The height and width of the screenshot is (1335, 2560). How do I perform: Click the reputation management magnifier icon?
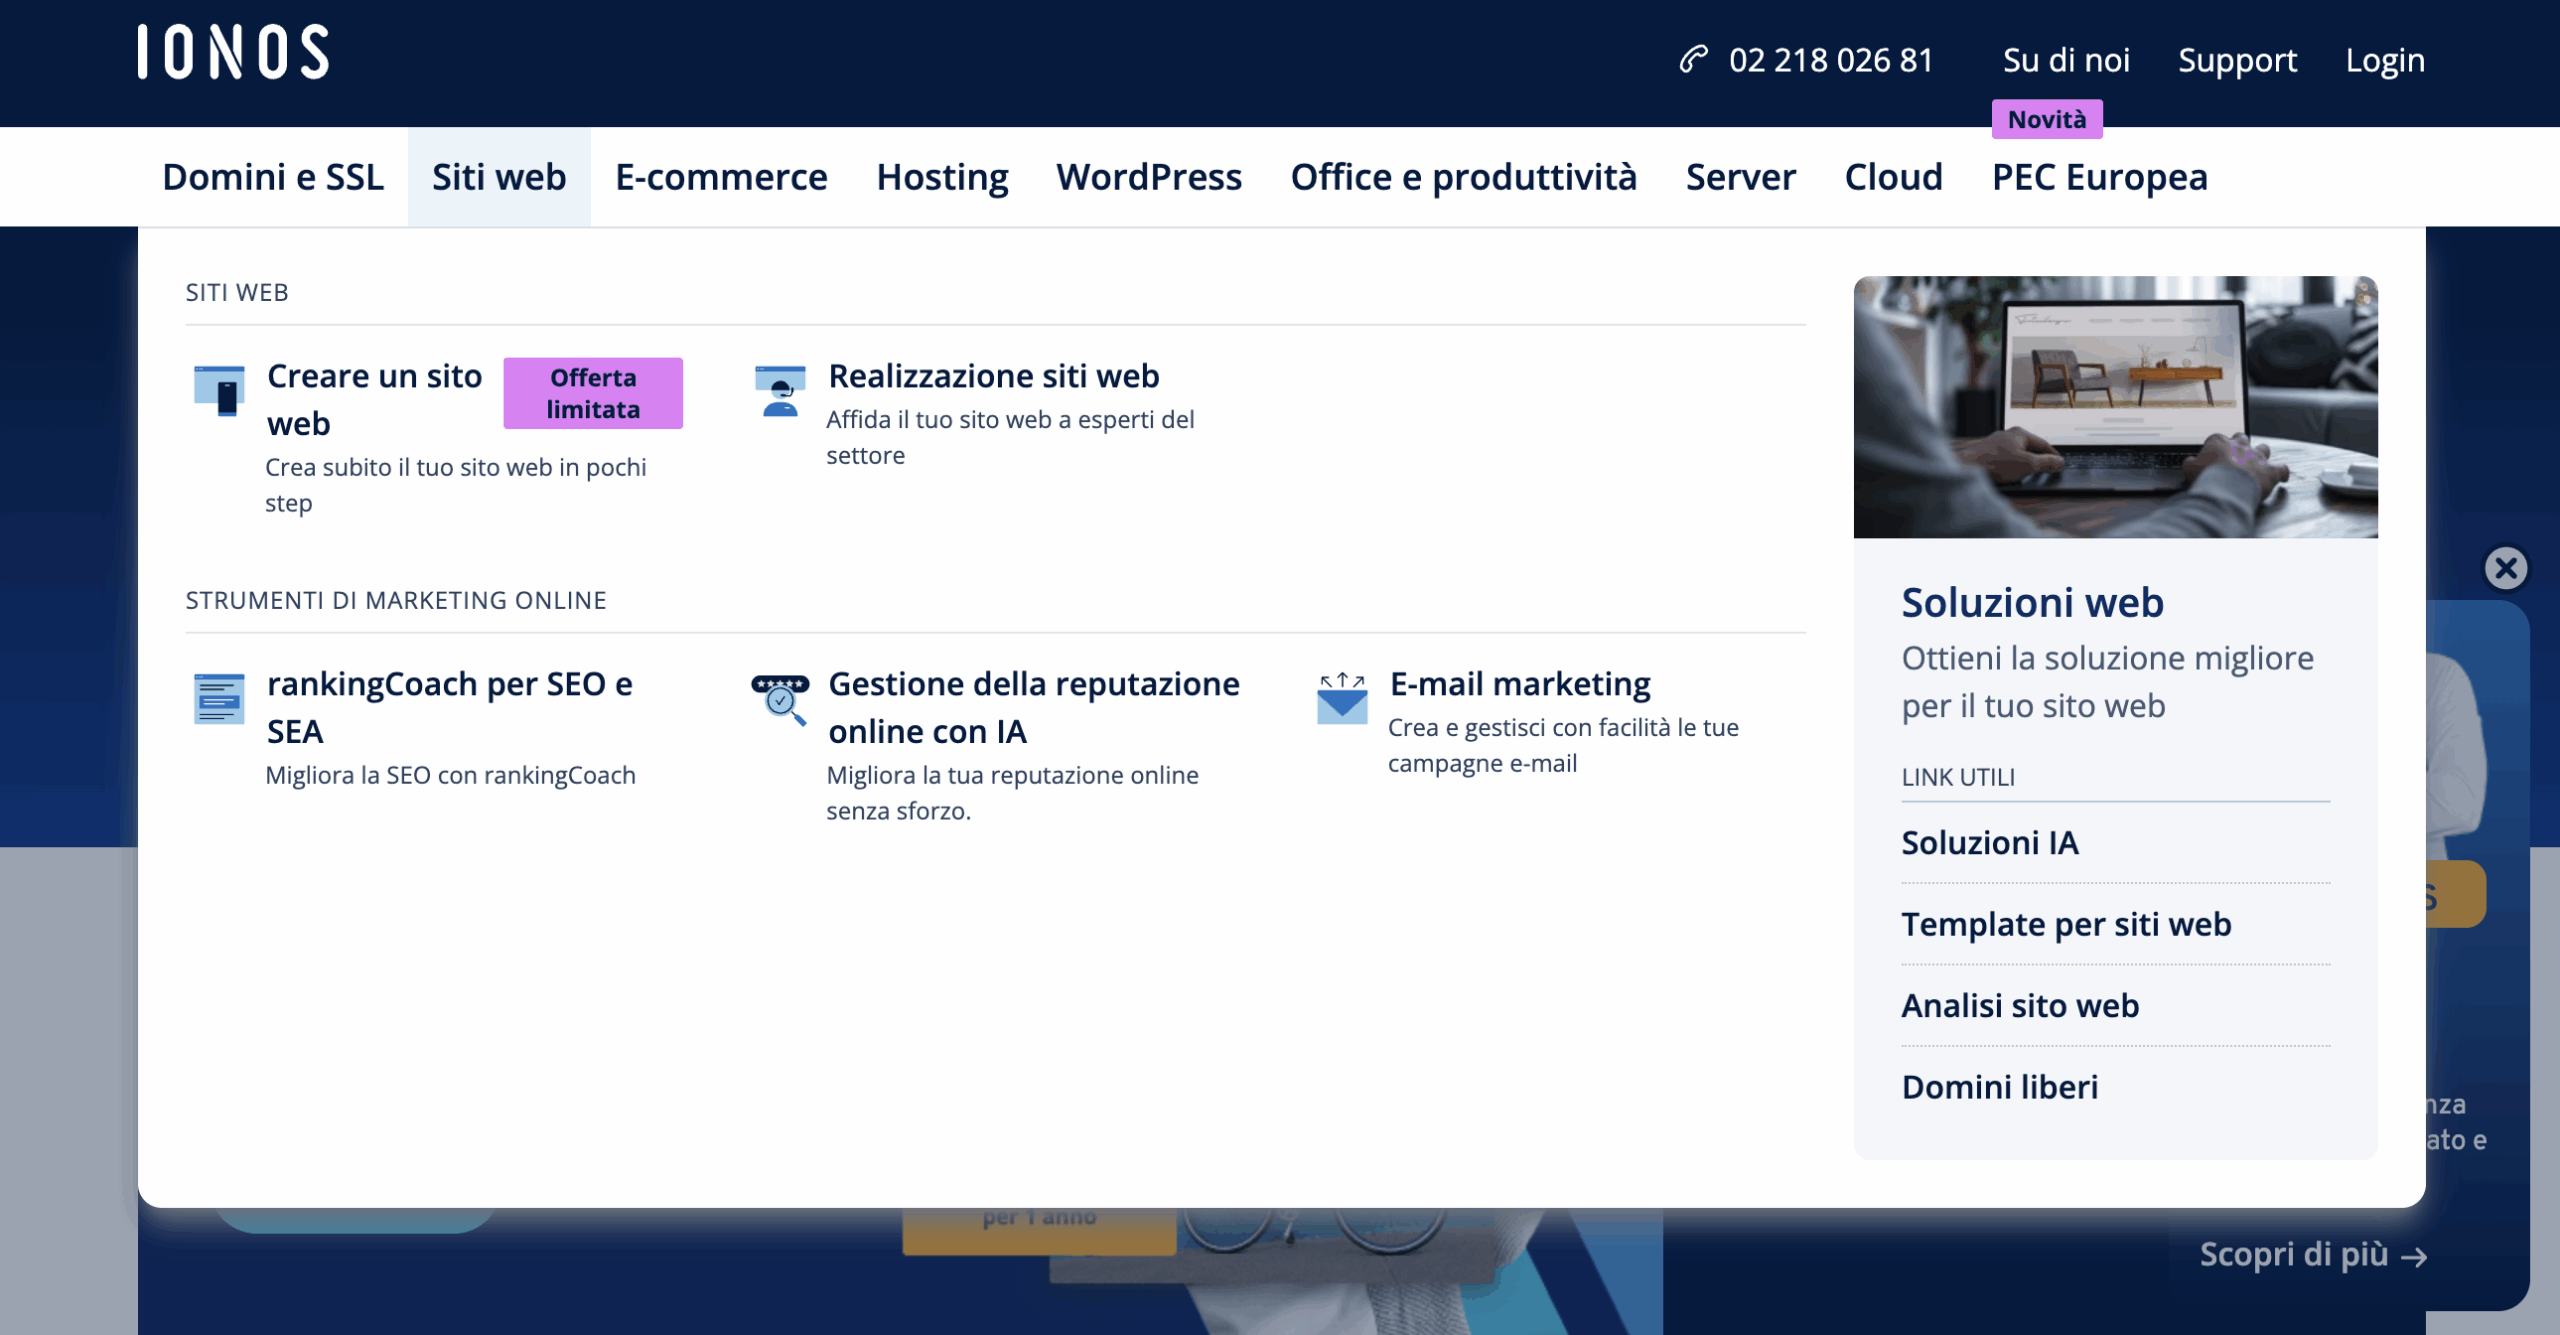(x=780, y=698)
